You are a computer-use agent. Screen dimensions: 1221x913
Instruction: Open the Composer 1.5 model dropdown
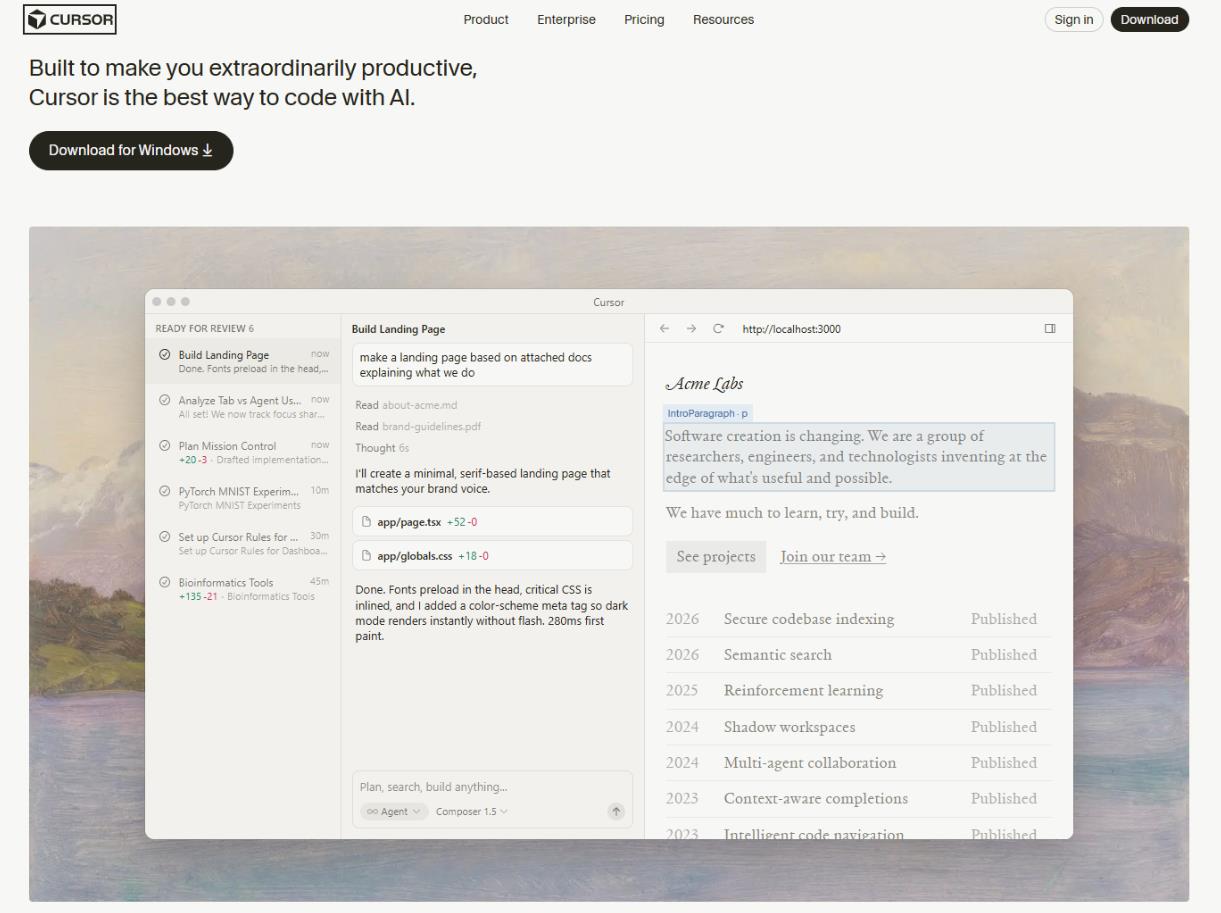tap(471, 811)
